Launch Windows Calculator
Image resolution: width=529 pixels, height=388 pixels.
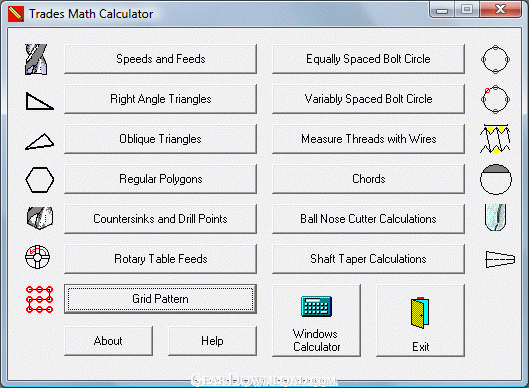click(316, 321)
